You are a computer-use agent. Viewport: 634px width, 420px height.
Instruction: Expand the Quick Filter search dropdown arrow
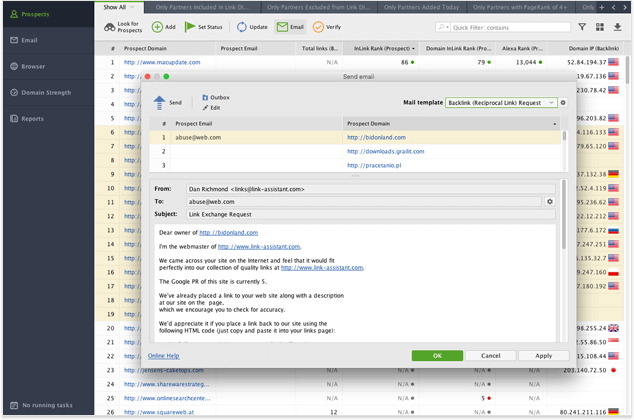point(448,28)
